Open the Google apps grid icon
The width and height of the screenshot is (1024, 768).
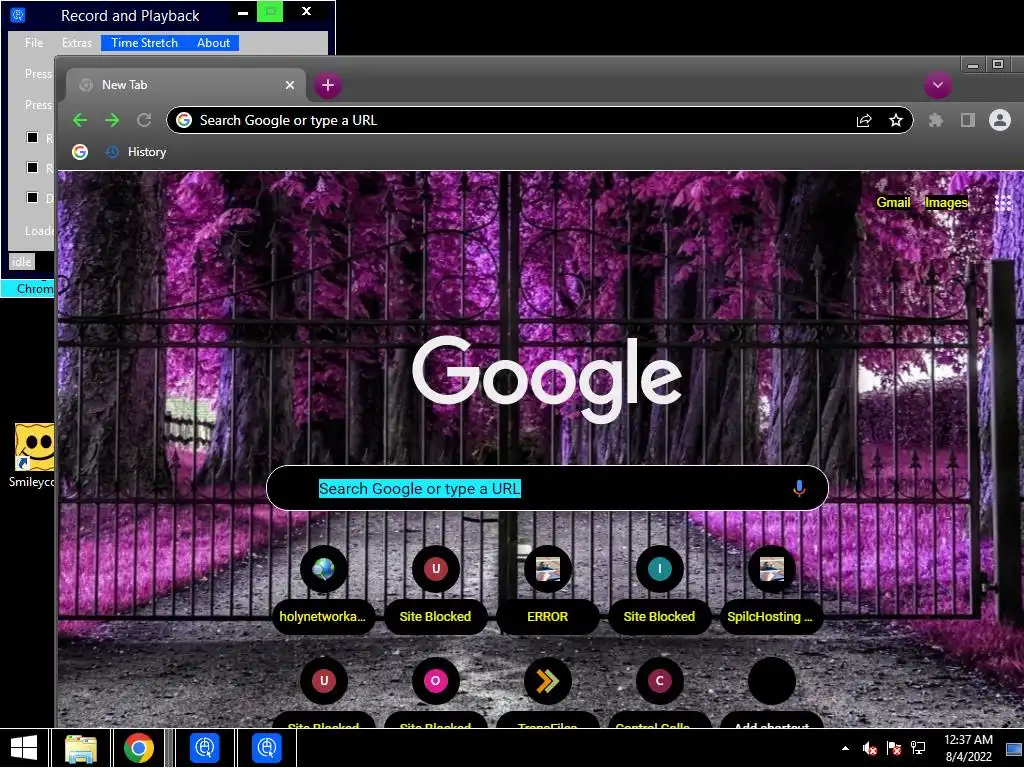[x=1002, y=202]
